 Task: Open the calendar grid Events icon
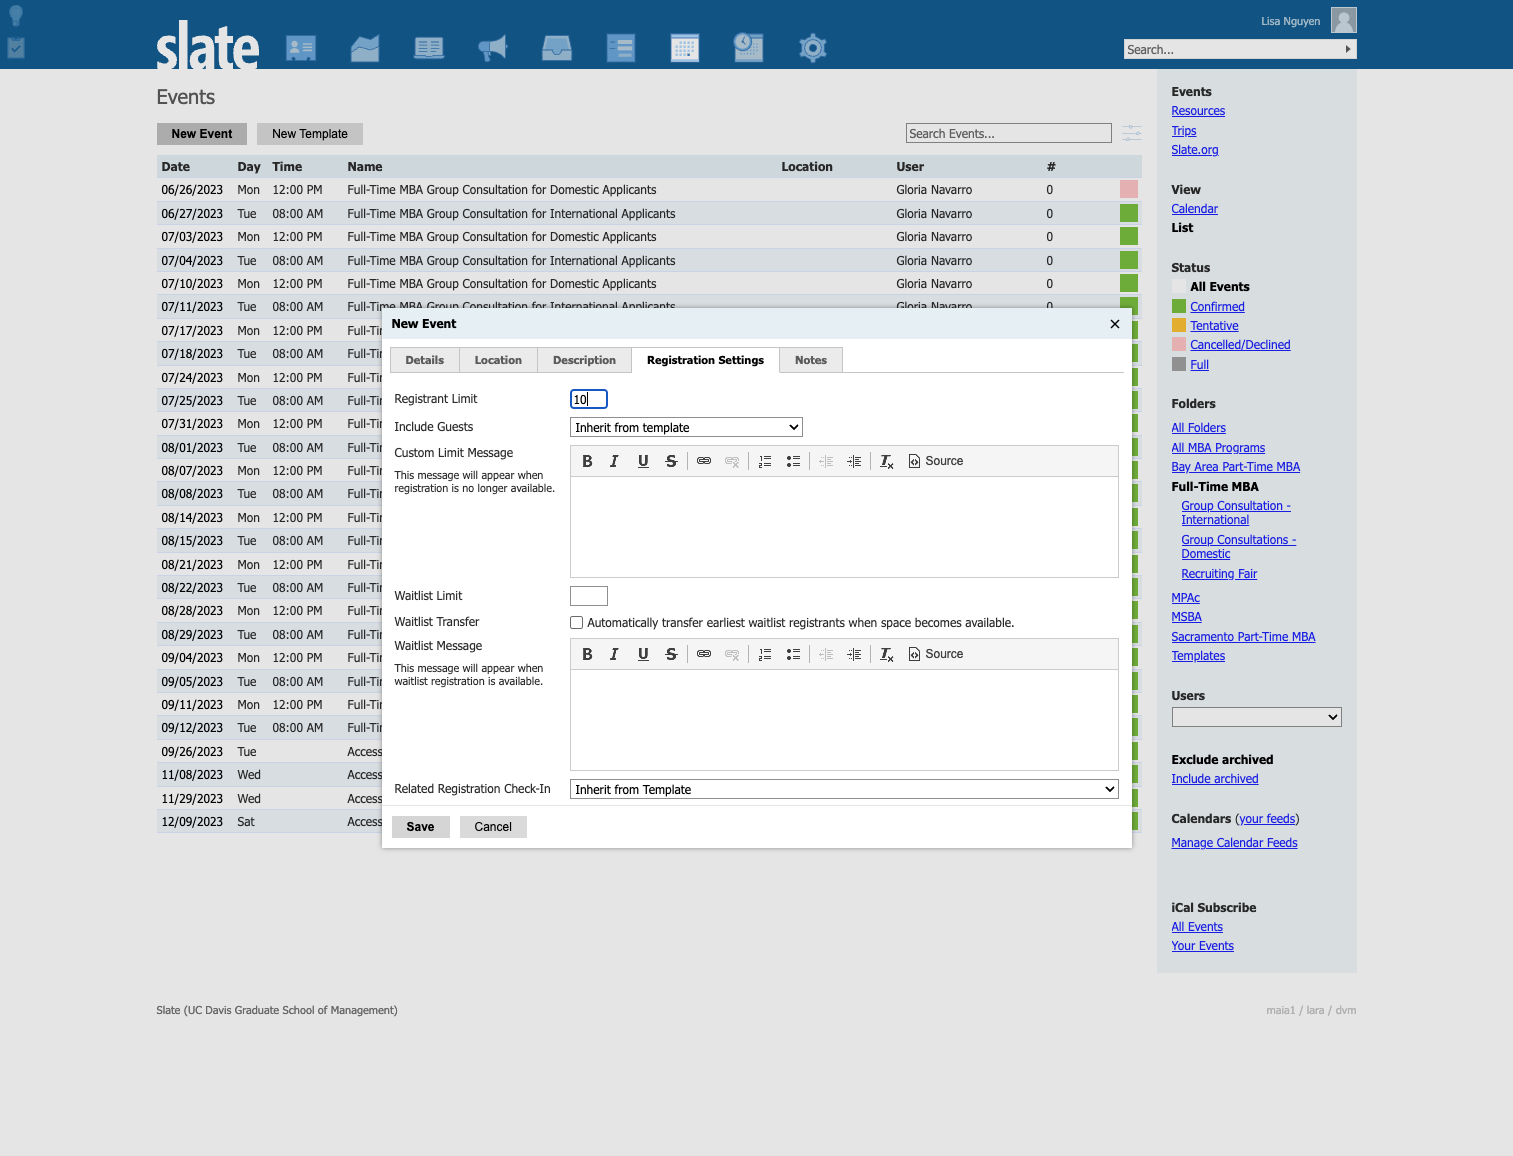(x=685, y=48)
